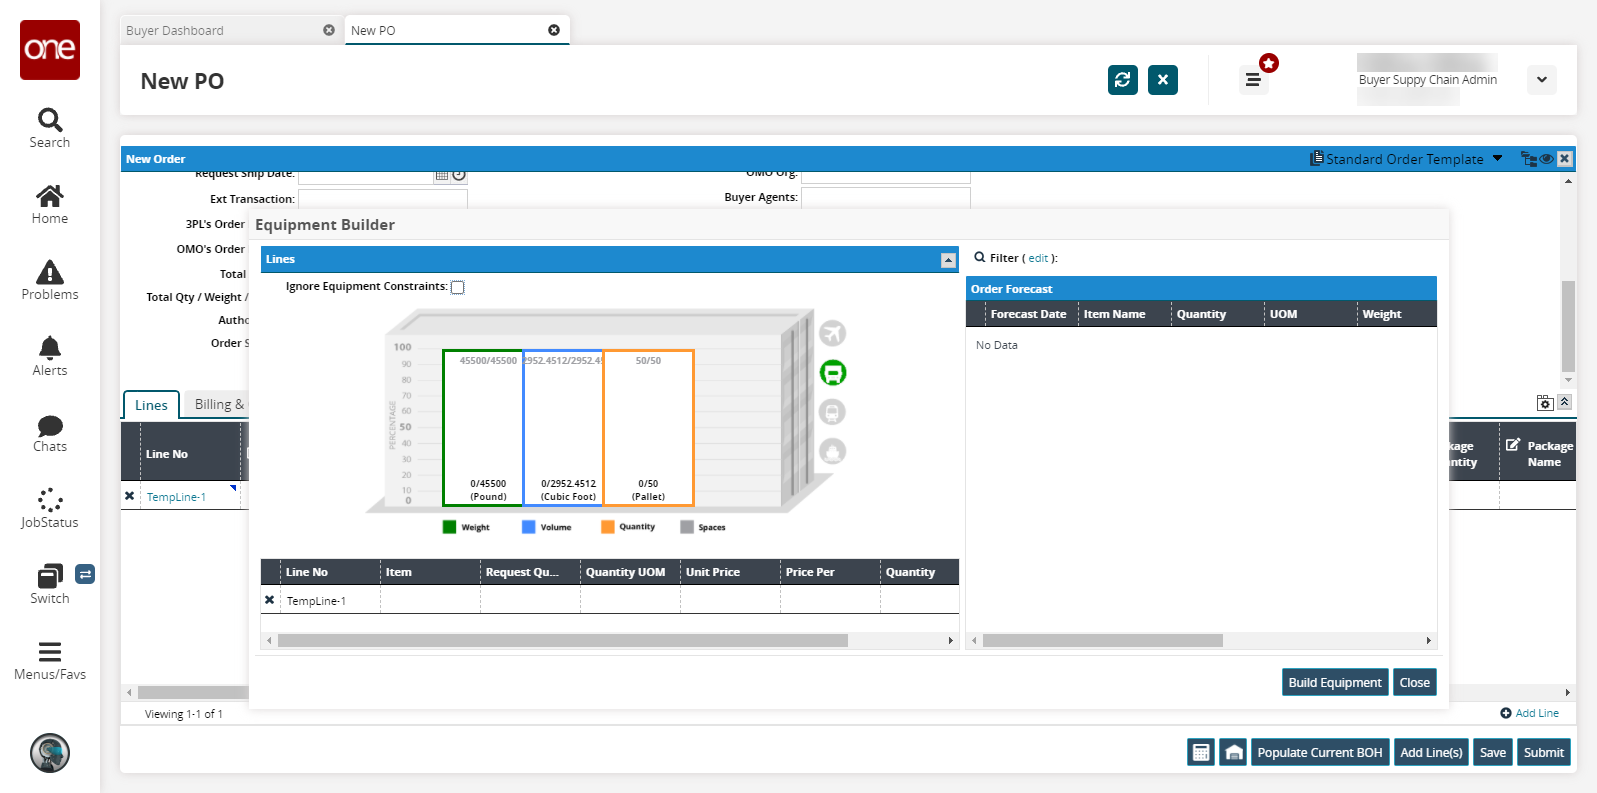Open JobStatus from the sidebar
This screenshot has height=793, width=1597.
click(50, 508)
